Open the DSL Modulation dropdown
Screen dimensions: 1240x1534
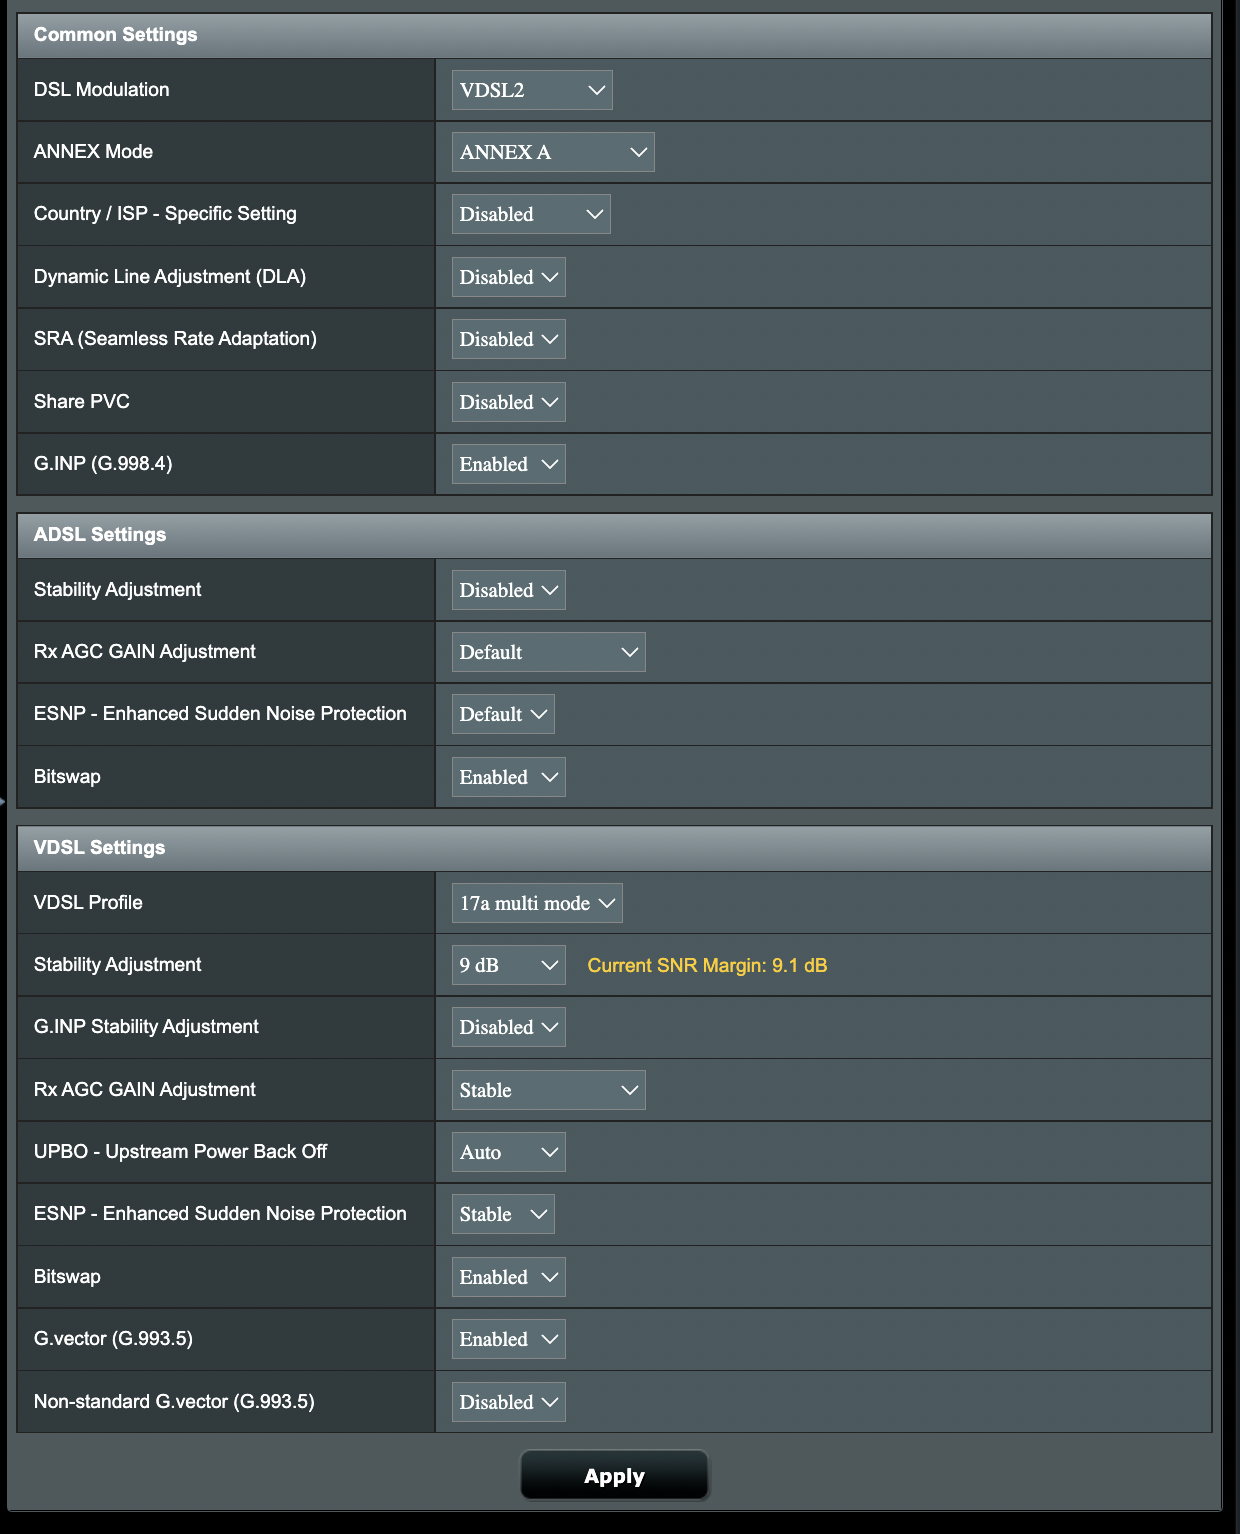pyautogui.click(x=531, y=90)
